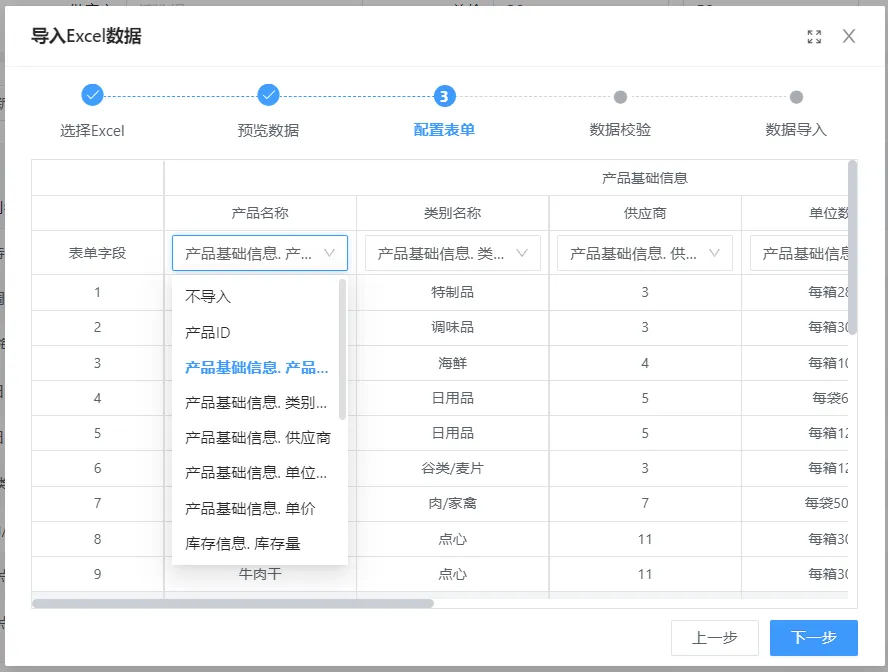The image size is (888, 672).
Task: Expand the 类别名称 field mapping dropdown
Action: [452, 253]
